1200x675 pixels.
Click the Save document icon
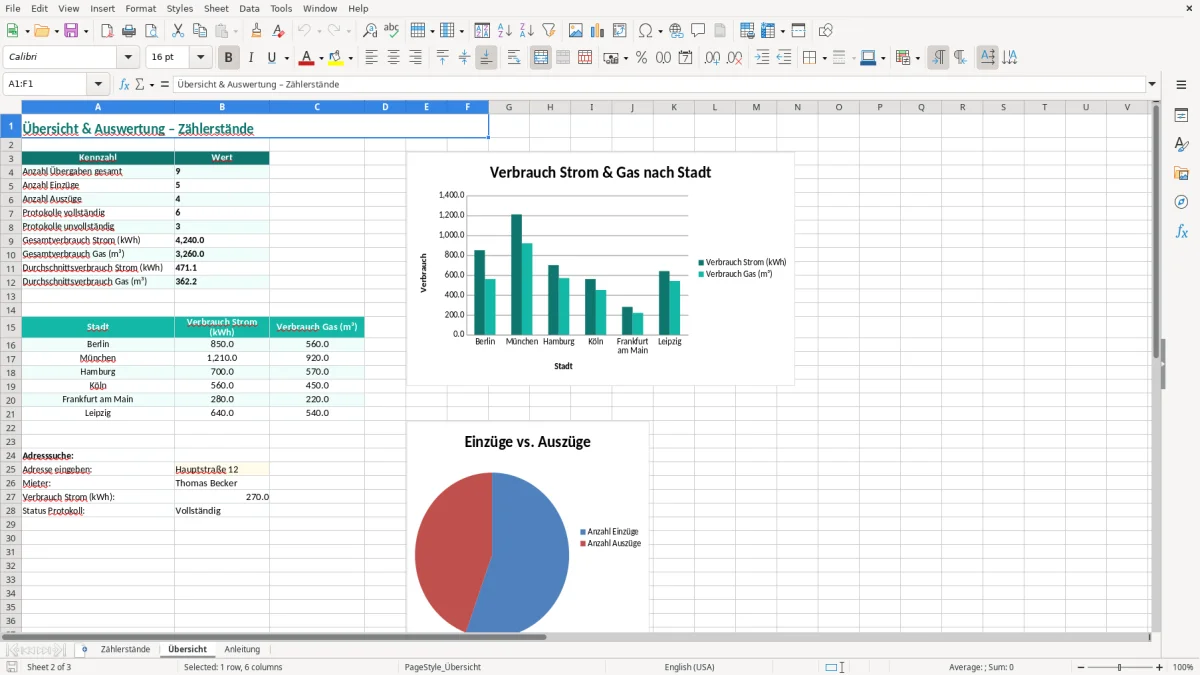click(x=71, y=31)
